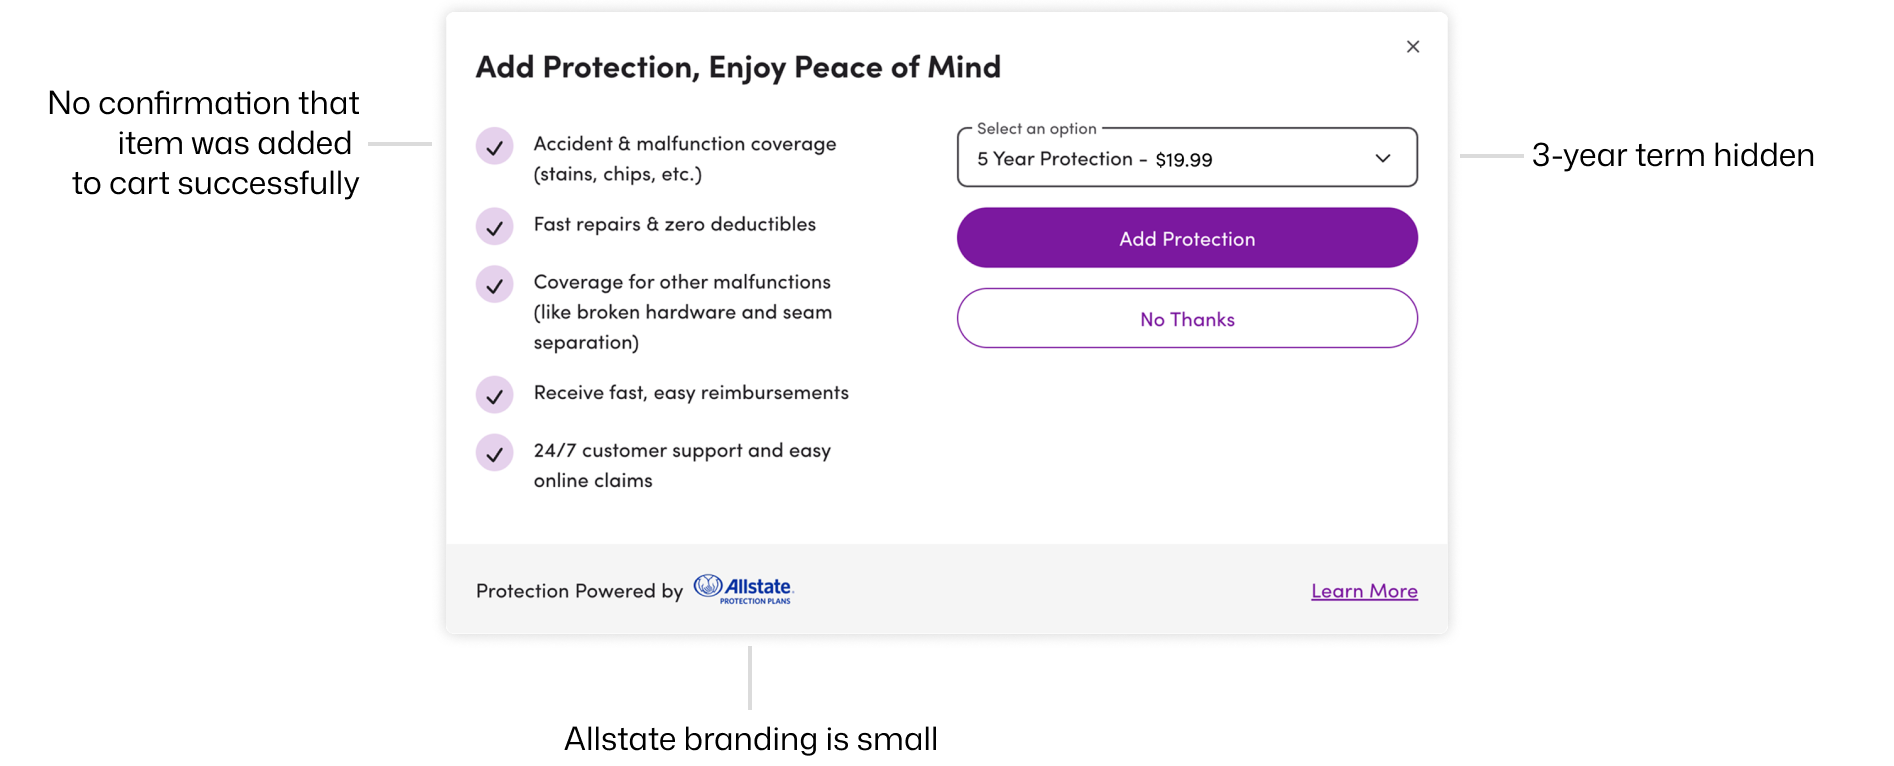Click the 3-year term hidden annotation

(1673, 155)
